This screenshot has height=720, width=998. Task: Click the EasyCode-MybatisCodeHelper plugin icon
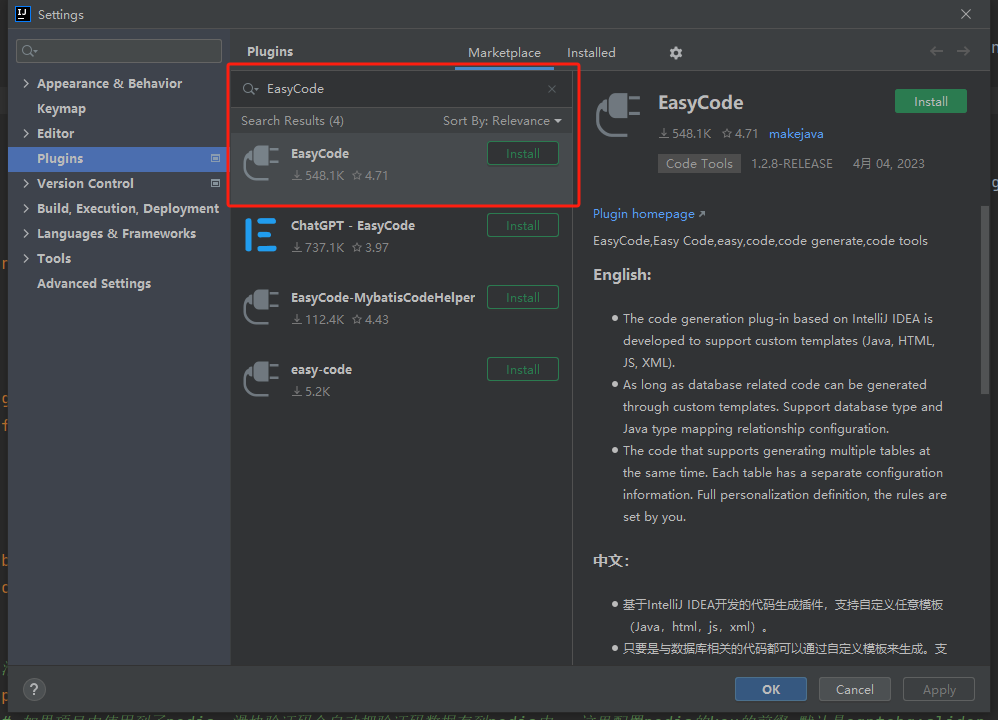(x=262, y=307)
